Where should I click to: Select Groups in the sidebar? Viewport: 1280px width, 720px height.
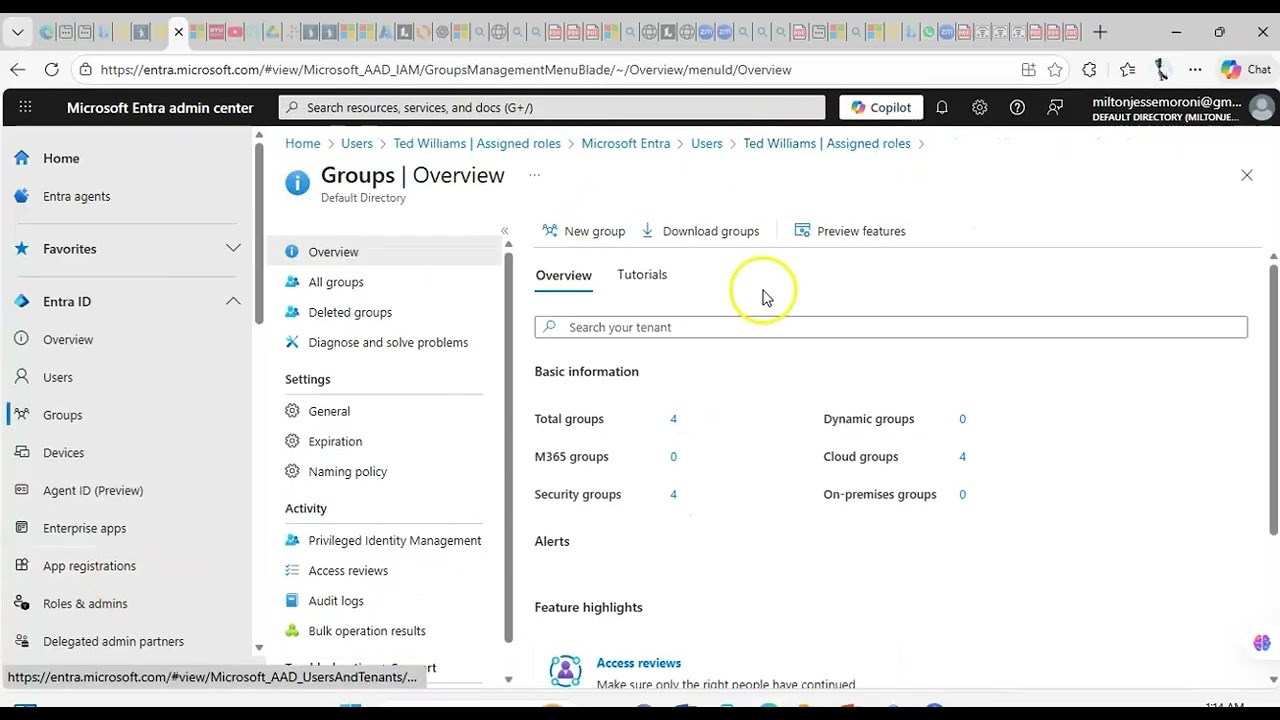click(63, 415)
